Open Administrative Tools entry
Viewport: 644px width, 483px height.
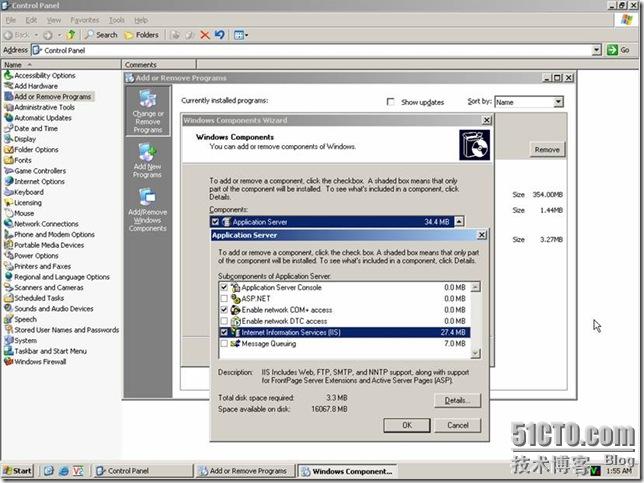click(39, 107)
